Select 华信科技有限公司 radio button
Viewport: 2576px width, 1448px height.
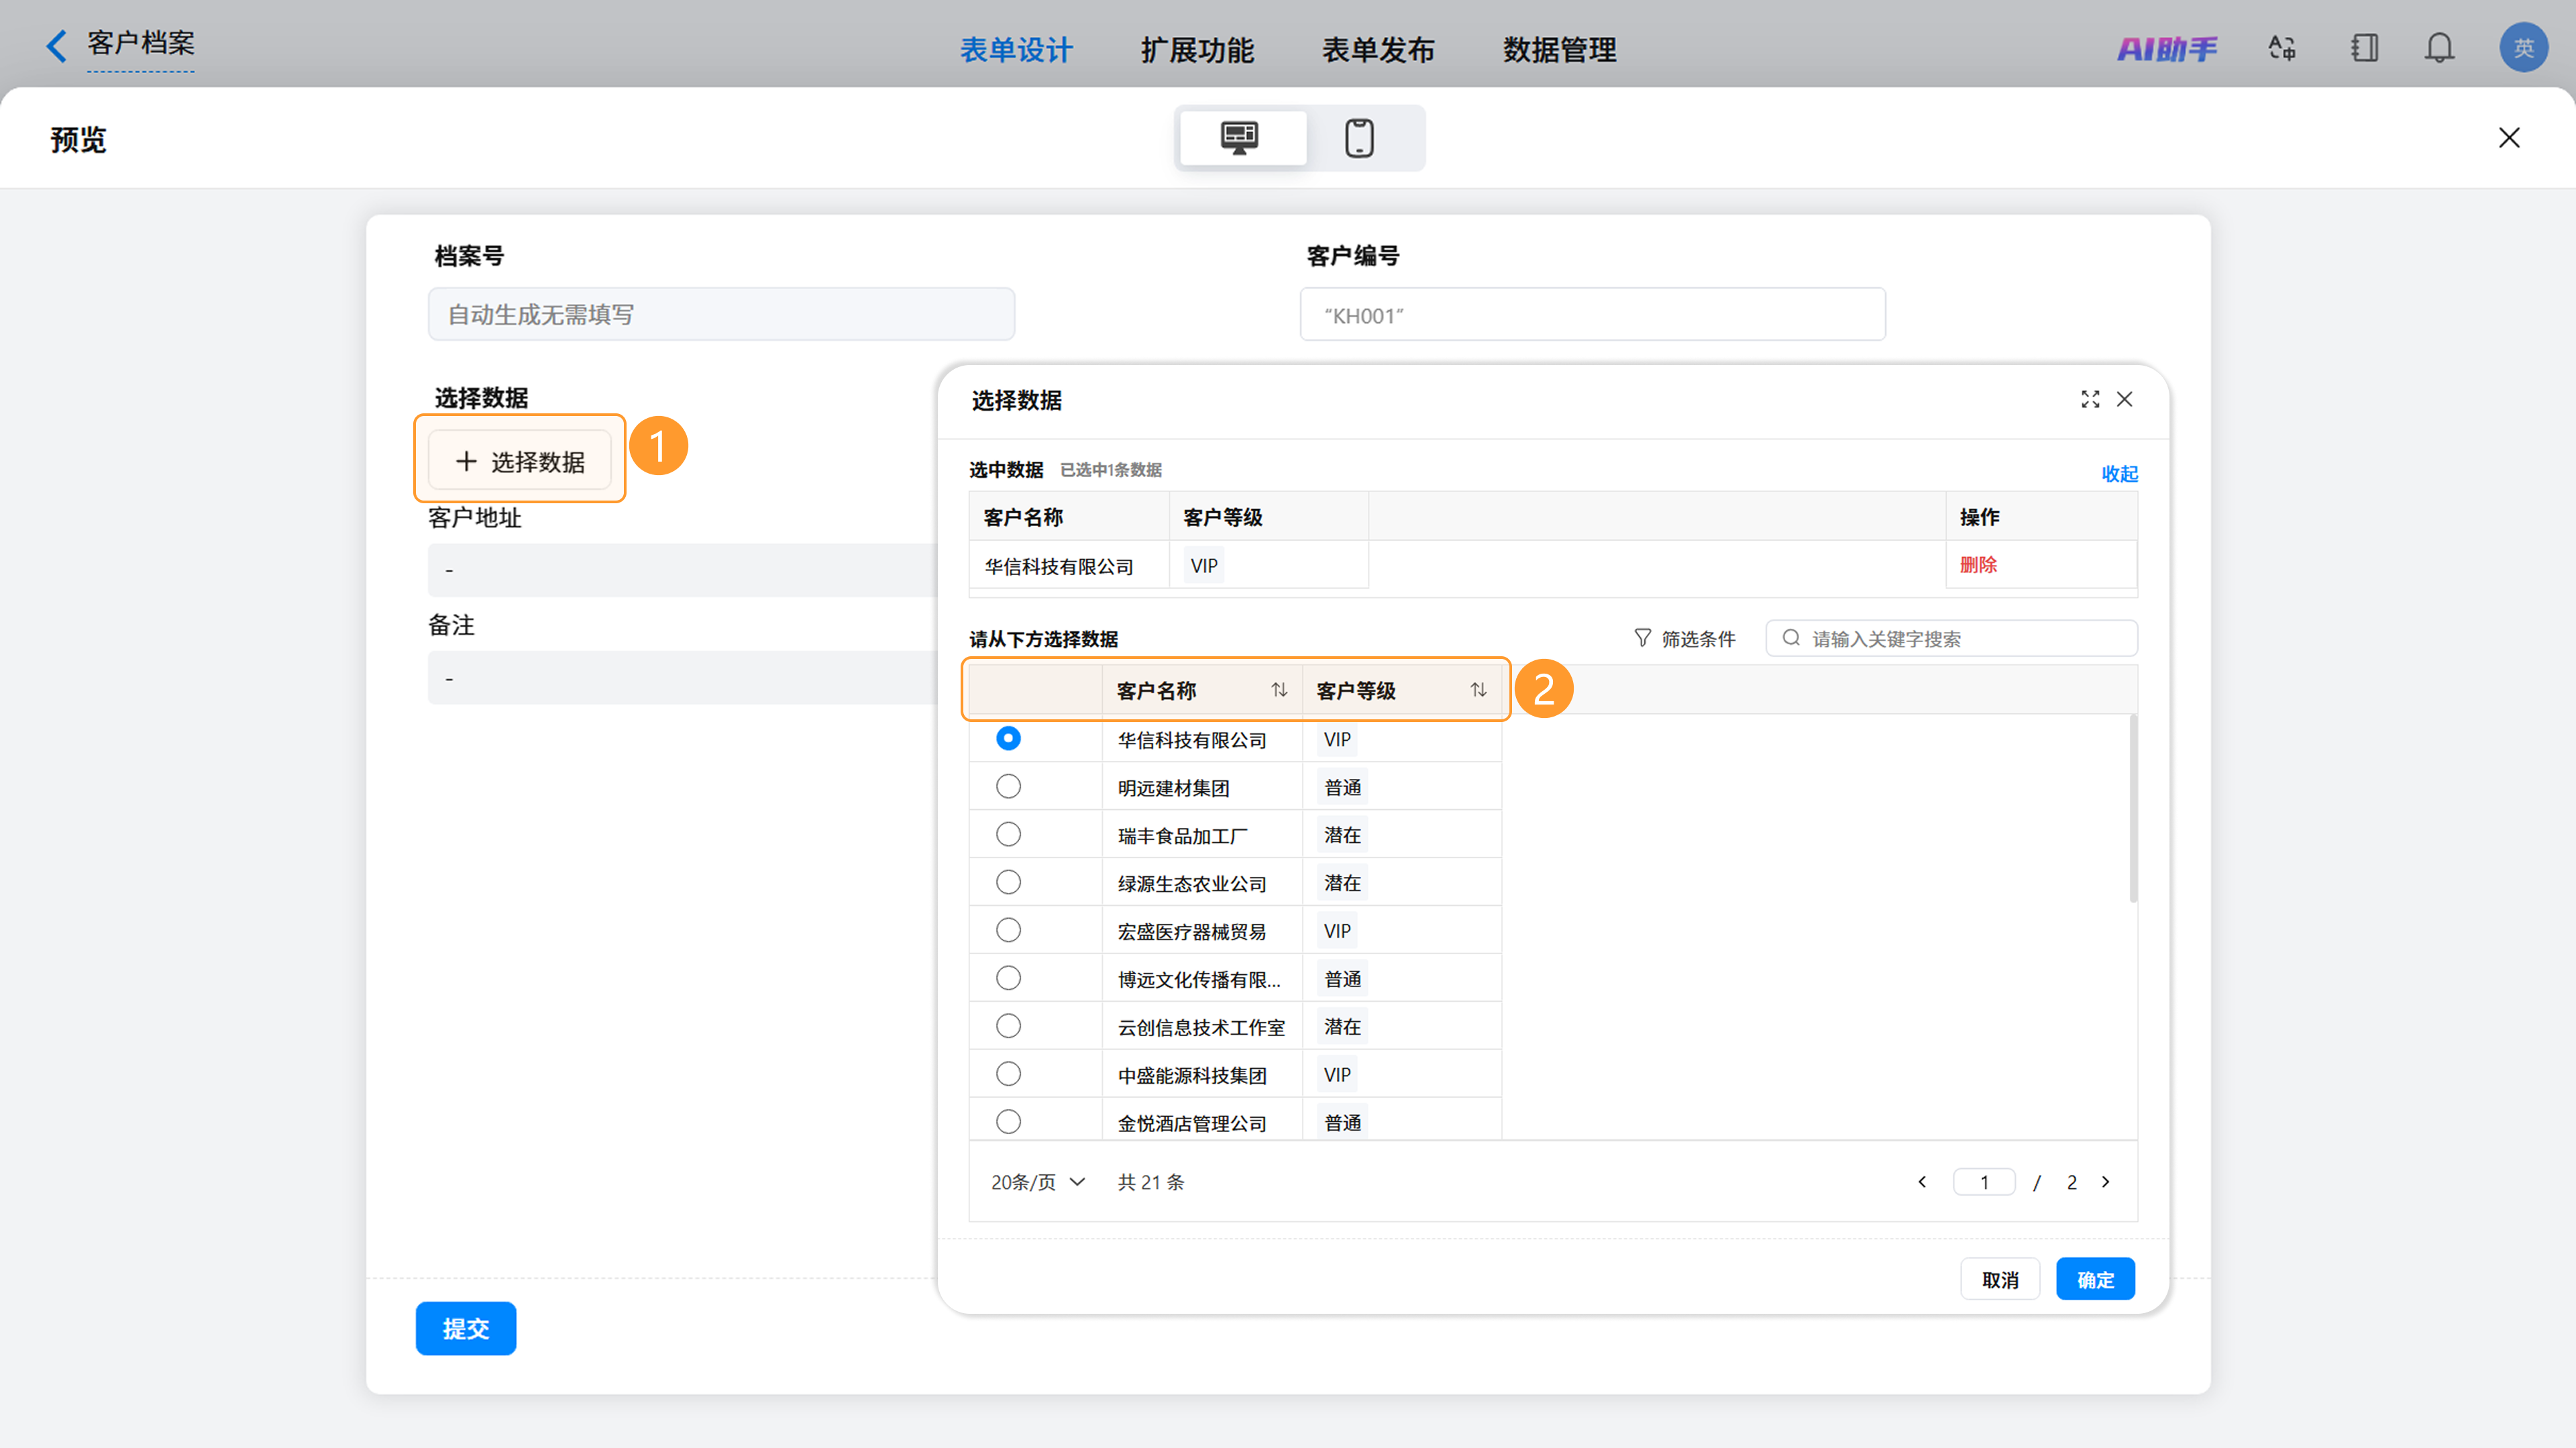1008,738
